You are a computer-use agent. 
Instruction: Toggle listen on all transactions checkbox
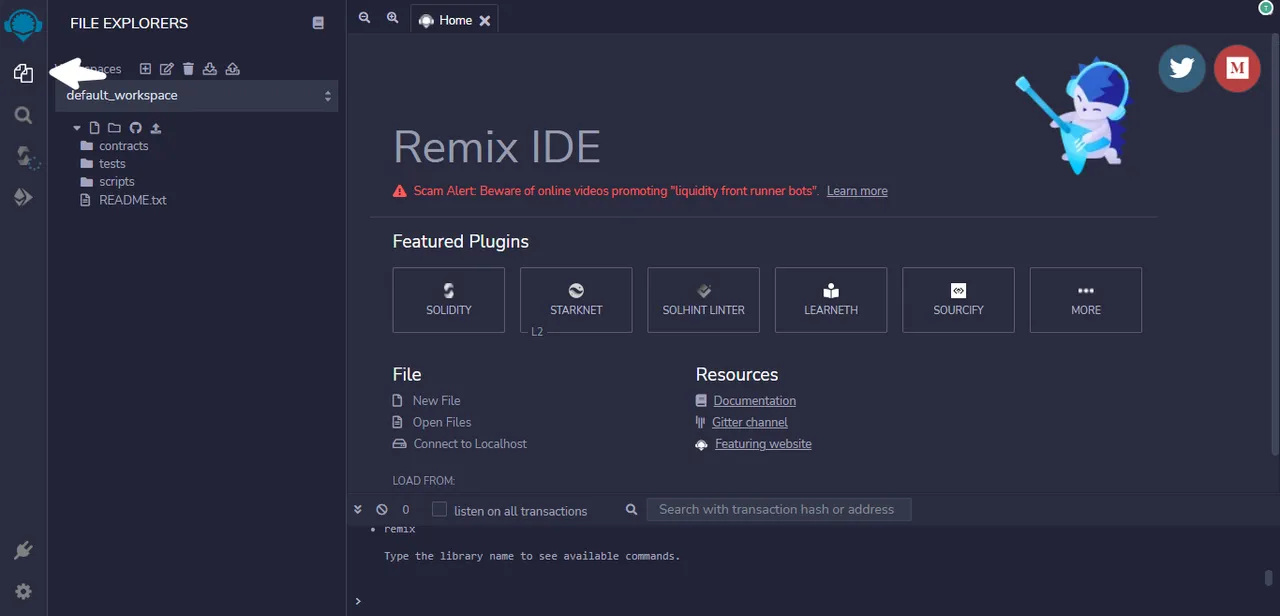pos(439,509)
